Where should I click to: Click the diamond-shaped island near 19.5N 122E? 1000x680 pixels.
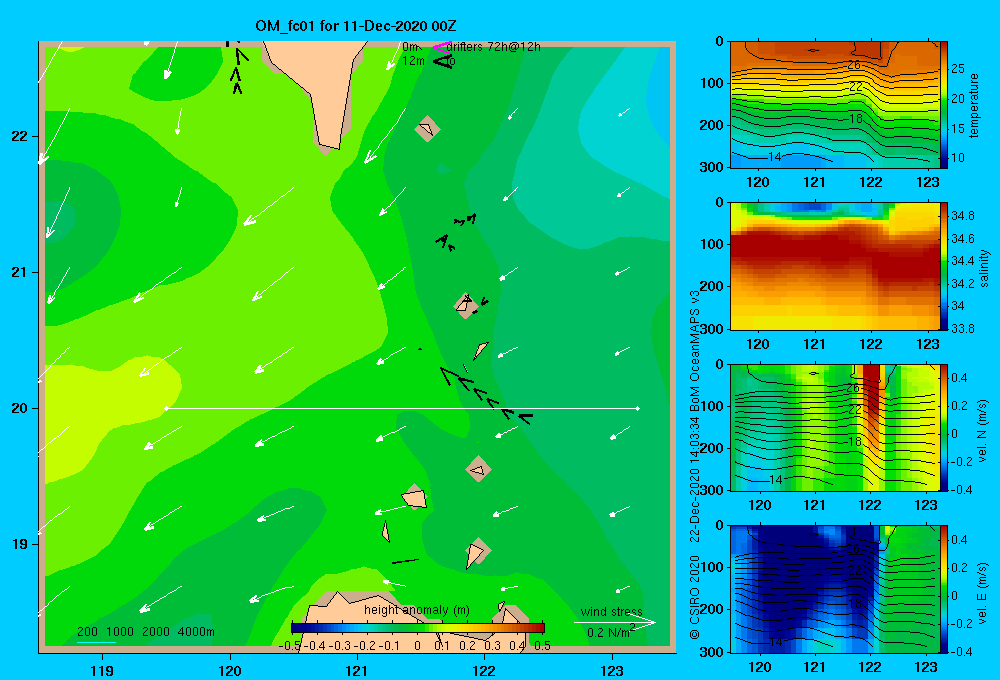[478, 469]
